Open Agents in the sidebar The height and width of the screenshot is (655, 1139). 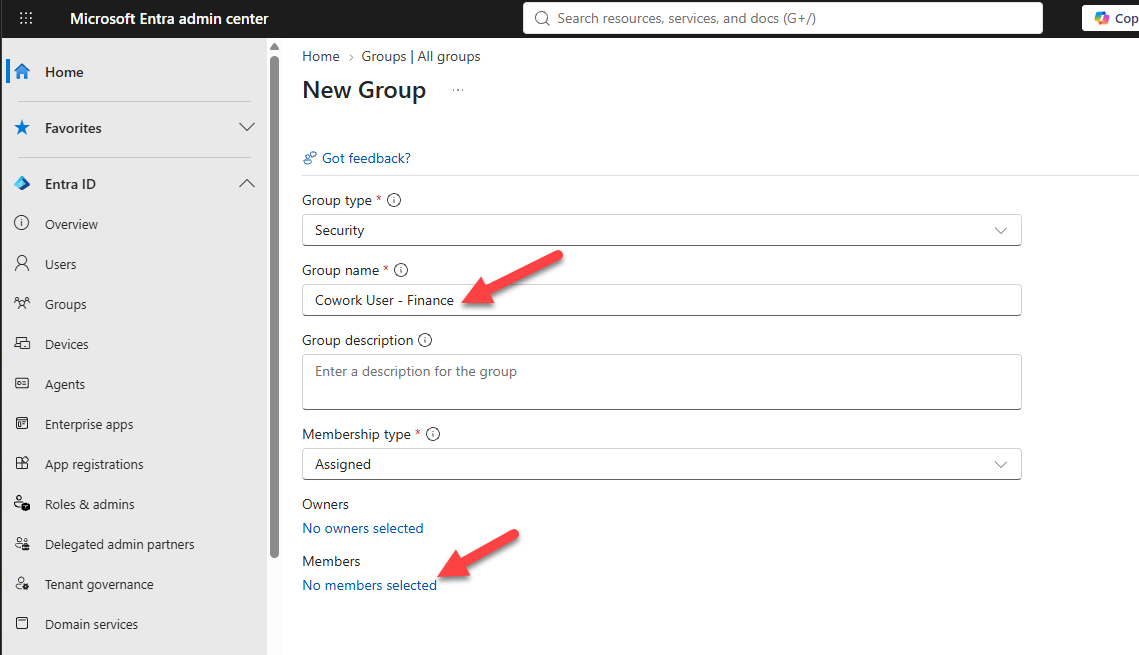point(65,384)
